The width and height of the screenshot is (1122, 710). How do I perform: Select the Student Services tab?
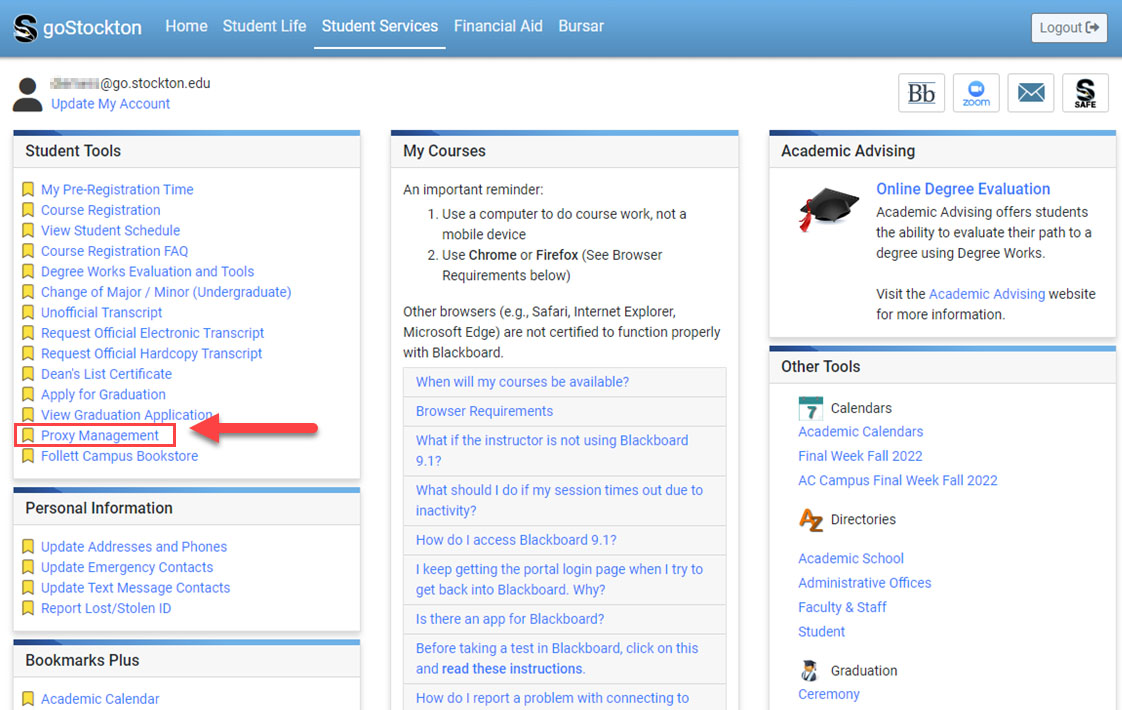(379, 26)
